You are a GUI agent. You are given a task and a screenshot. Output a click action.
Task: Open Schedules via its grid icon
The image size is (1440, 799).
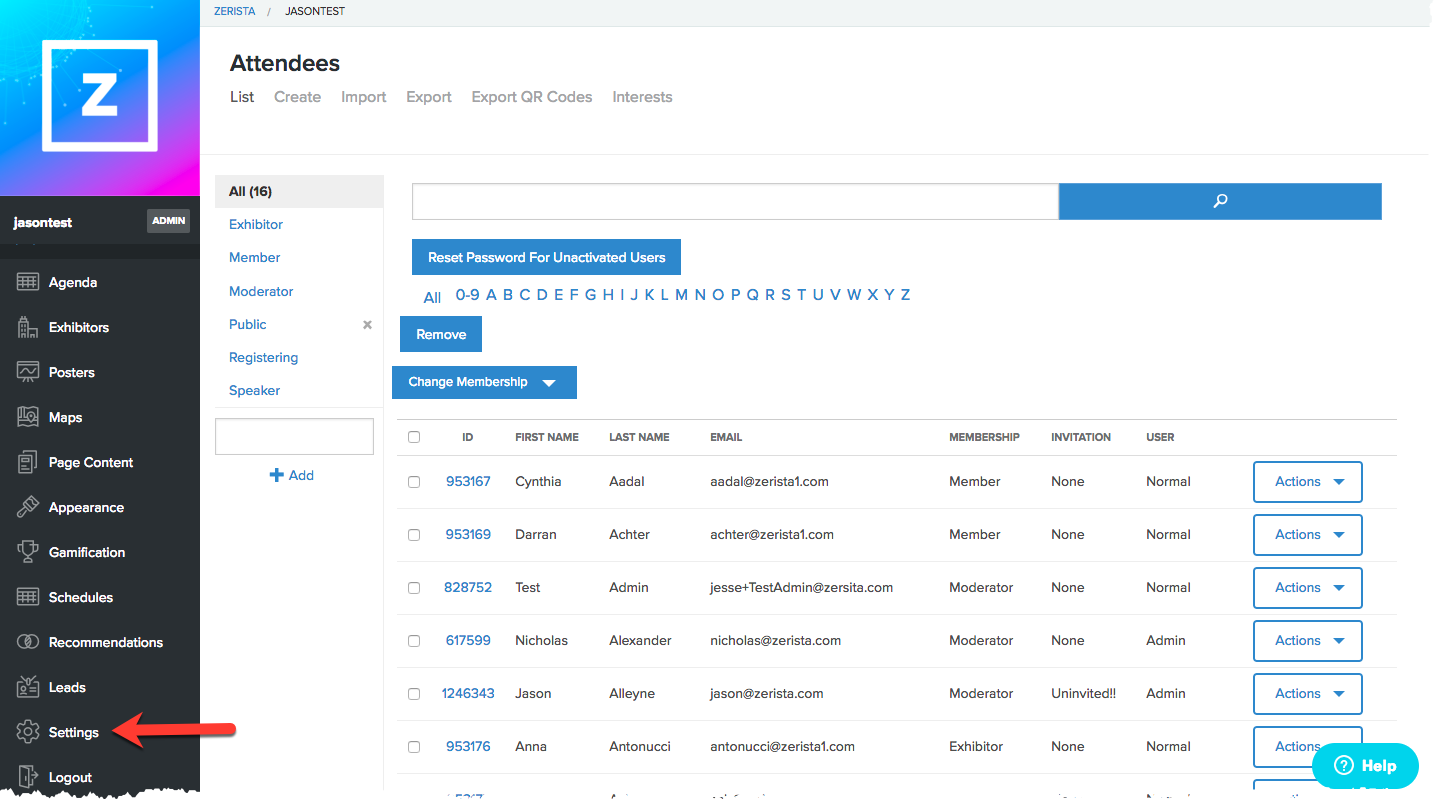[28, 597]
